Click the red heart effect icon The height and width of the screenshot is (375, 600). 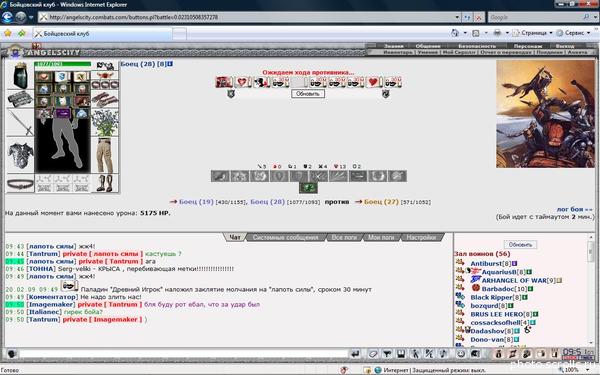373,82
